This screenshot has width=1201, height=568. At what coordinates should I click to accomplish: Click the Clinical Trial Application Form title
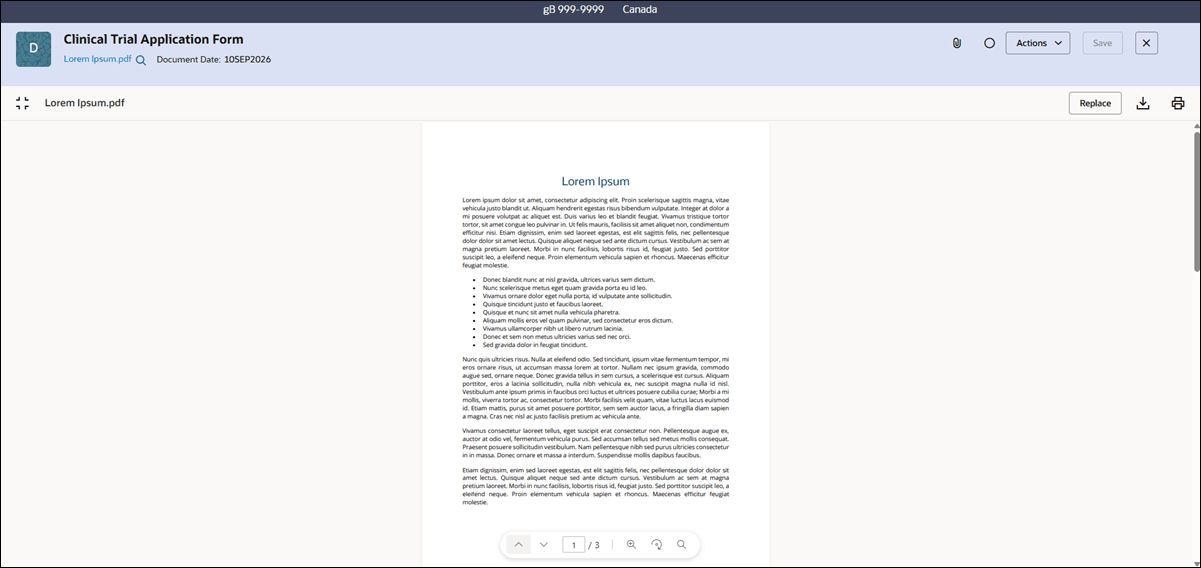(154, 39)
